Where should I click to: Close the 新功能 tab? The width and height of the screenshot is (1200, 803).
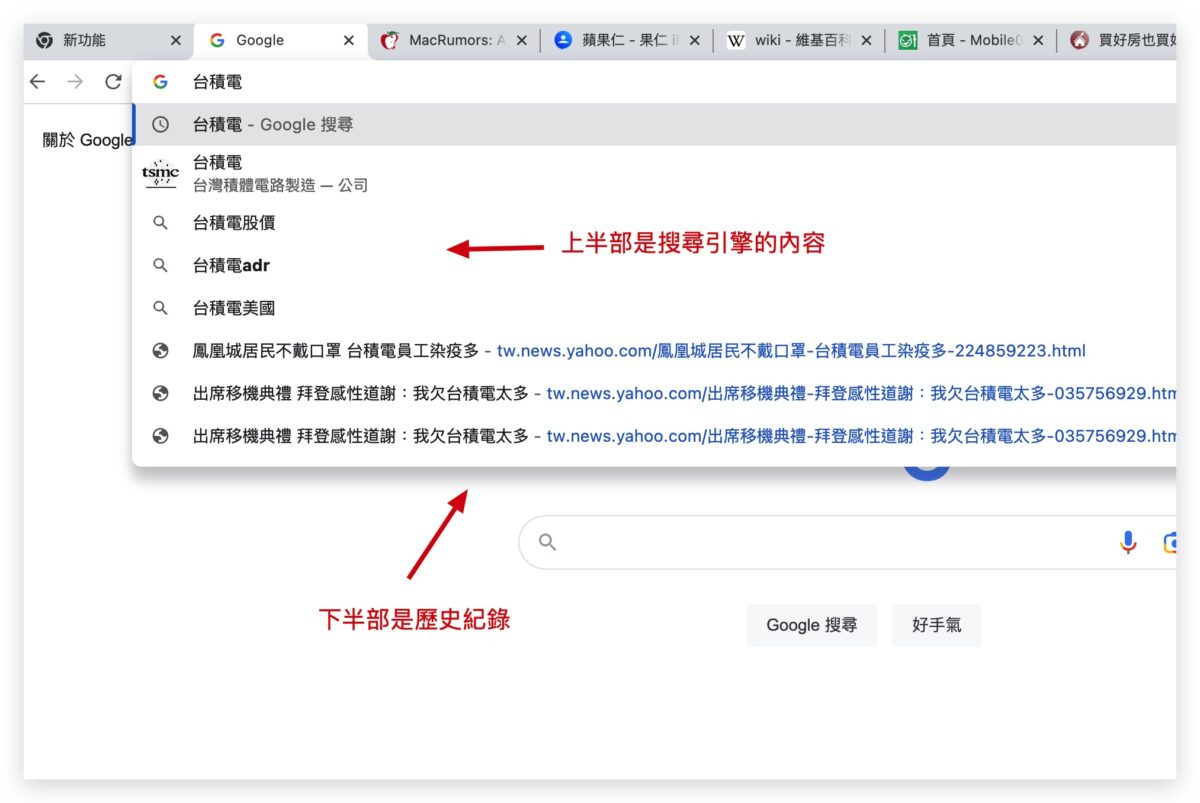point(176,41)
